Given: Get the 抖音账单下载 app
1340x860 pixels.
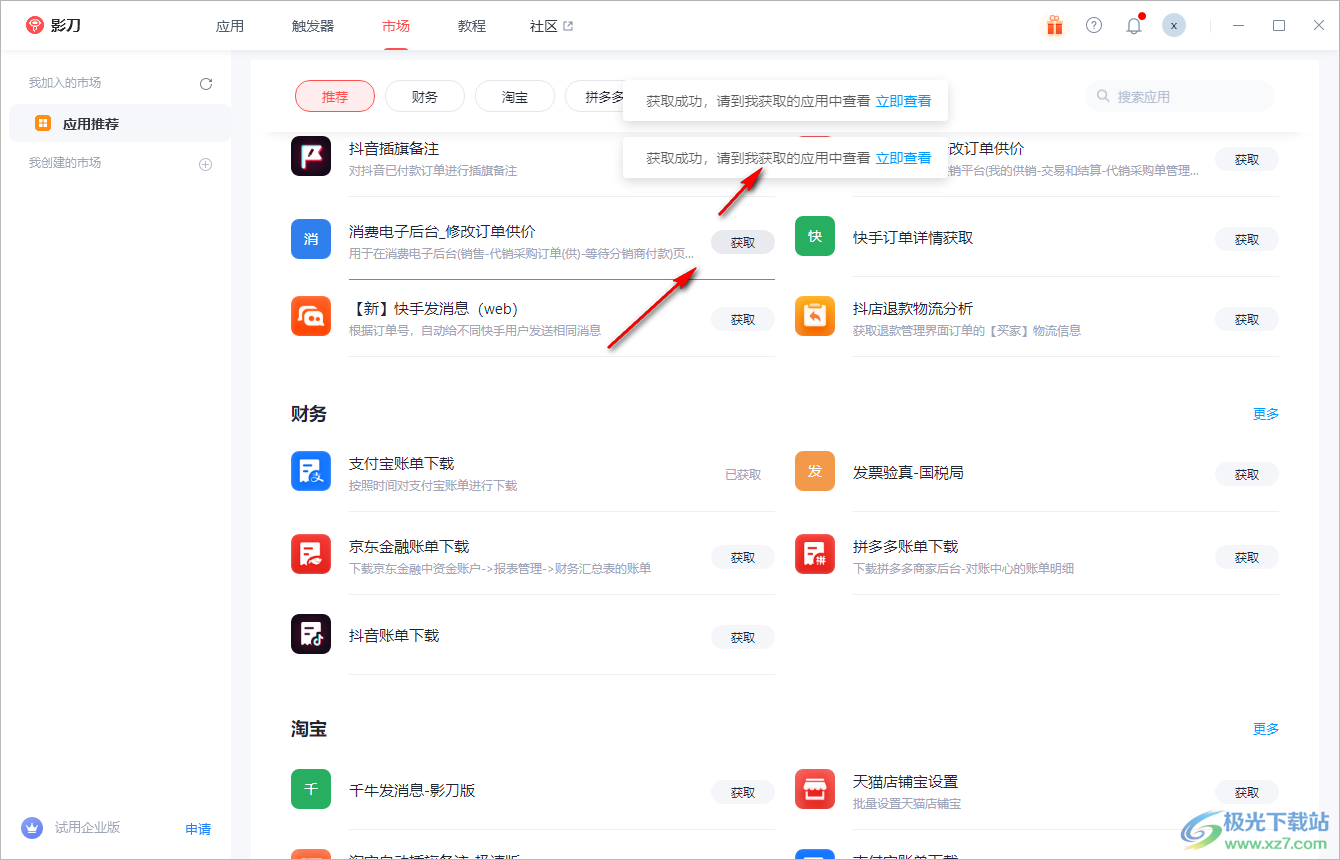Looking at the screenshot, I should [743, 637].
